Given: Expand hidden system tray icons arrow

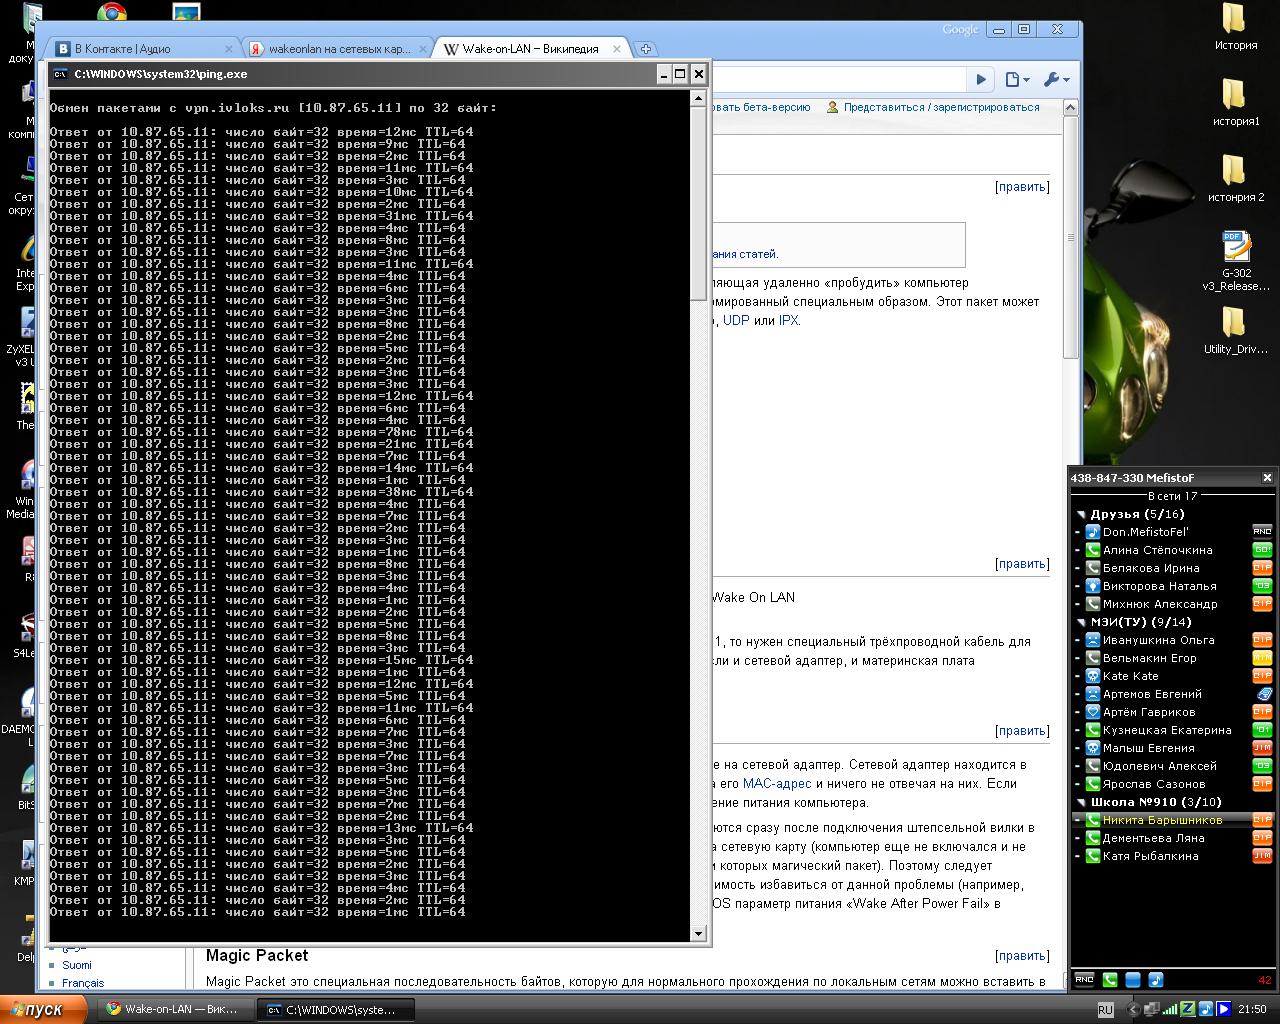Looking at the screenshot, I should tap(1134, 1010).
